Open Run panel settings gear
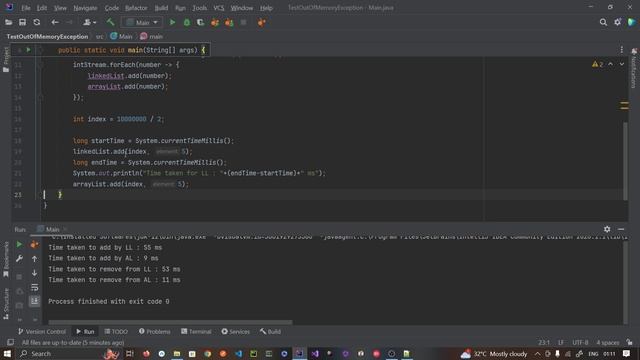Viewport: 640px width, 360px height. pyautogui.click(x=607, y=229)
